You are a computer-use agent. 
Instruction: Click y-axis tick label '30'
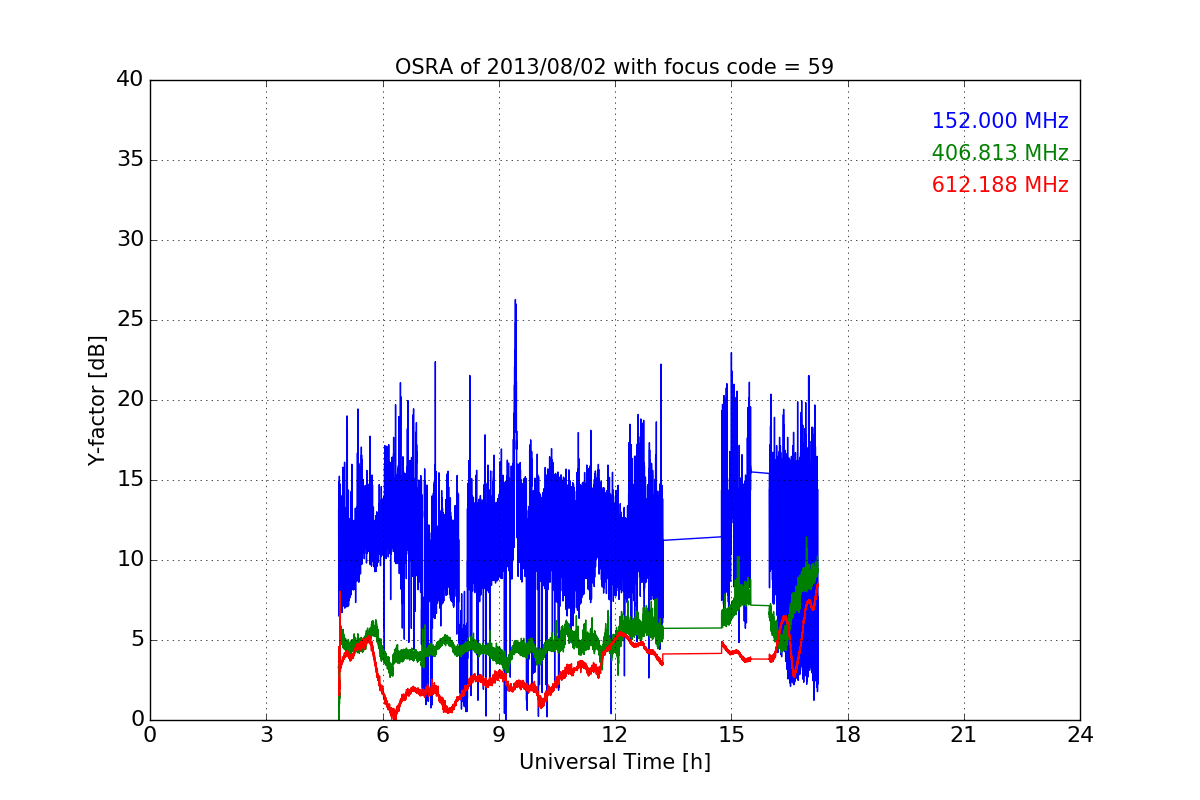(x=130, y=240)
